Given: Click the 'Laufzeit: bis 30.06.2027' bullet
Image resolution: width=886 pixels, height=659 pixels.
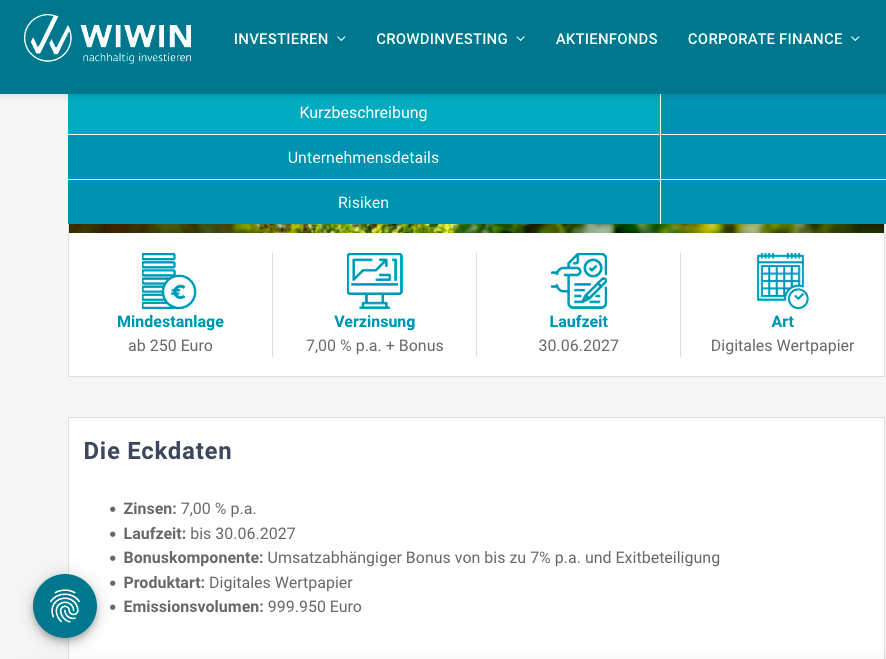Looking at the screenshot, I should [x=210, y=534].
